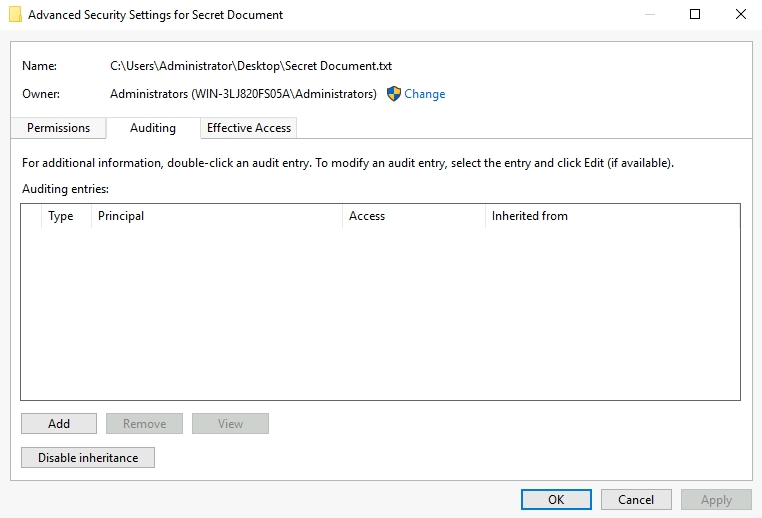Click the Access column header

click(367, 216)
